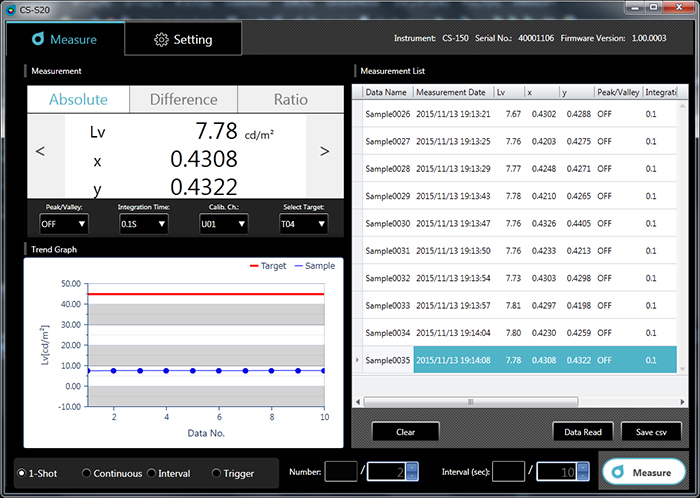Open the Peak/Valley dropdown
Screen dimensions: 700x498
pos(63,224)
